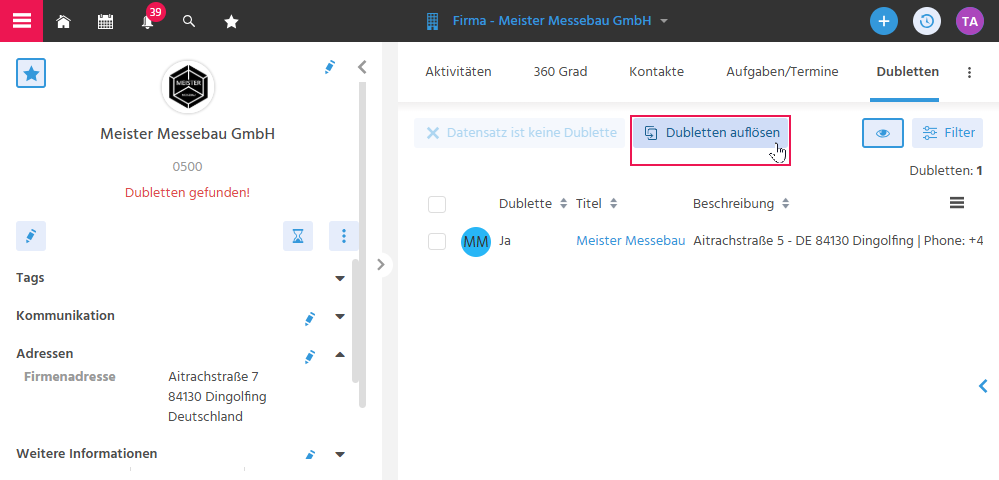Click Datensatz ist keine Dublette button
Viewport: 999px width, 480px height.
tap(521, 133)
